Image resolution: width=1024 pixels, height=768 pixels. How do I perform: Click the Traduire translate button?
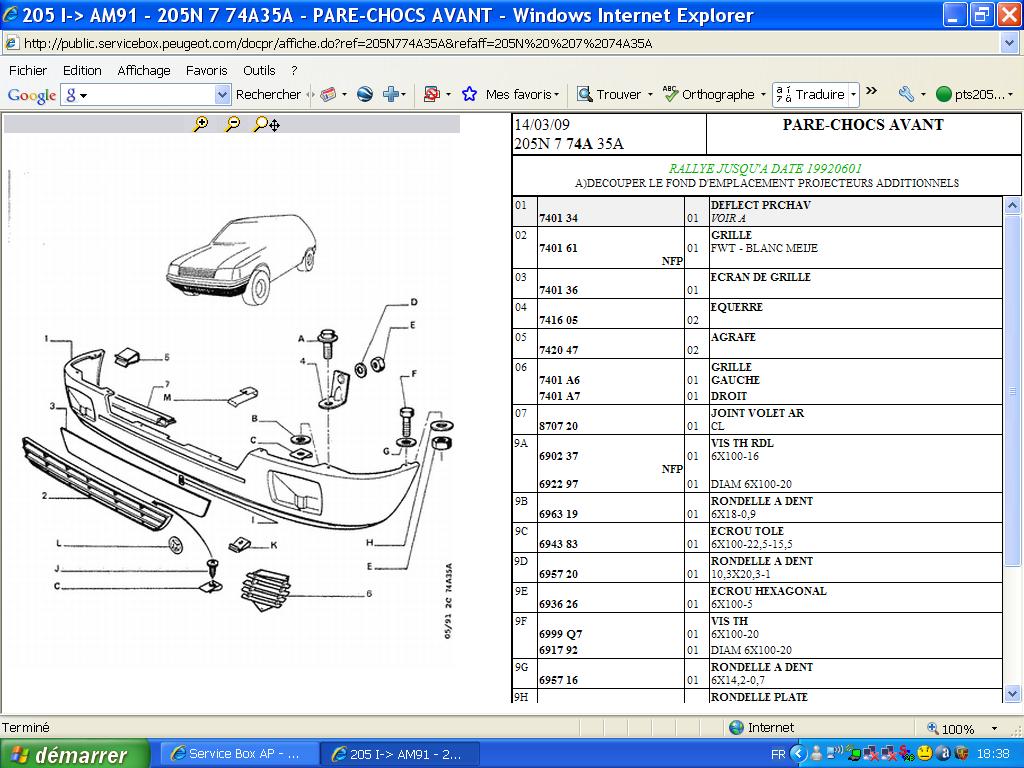[x=811, y=94]
